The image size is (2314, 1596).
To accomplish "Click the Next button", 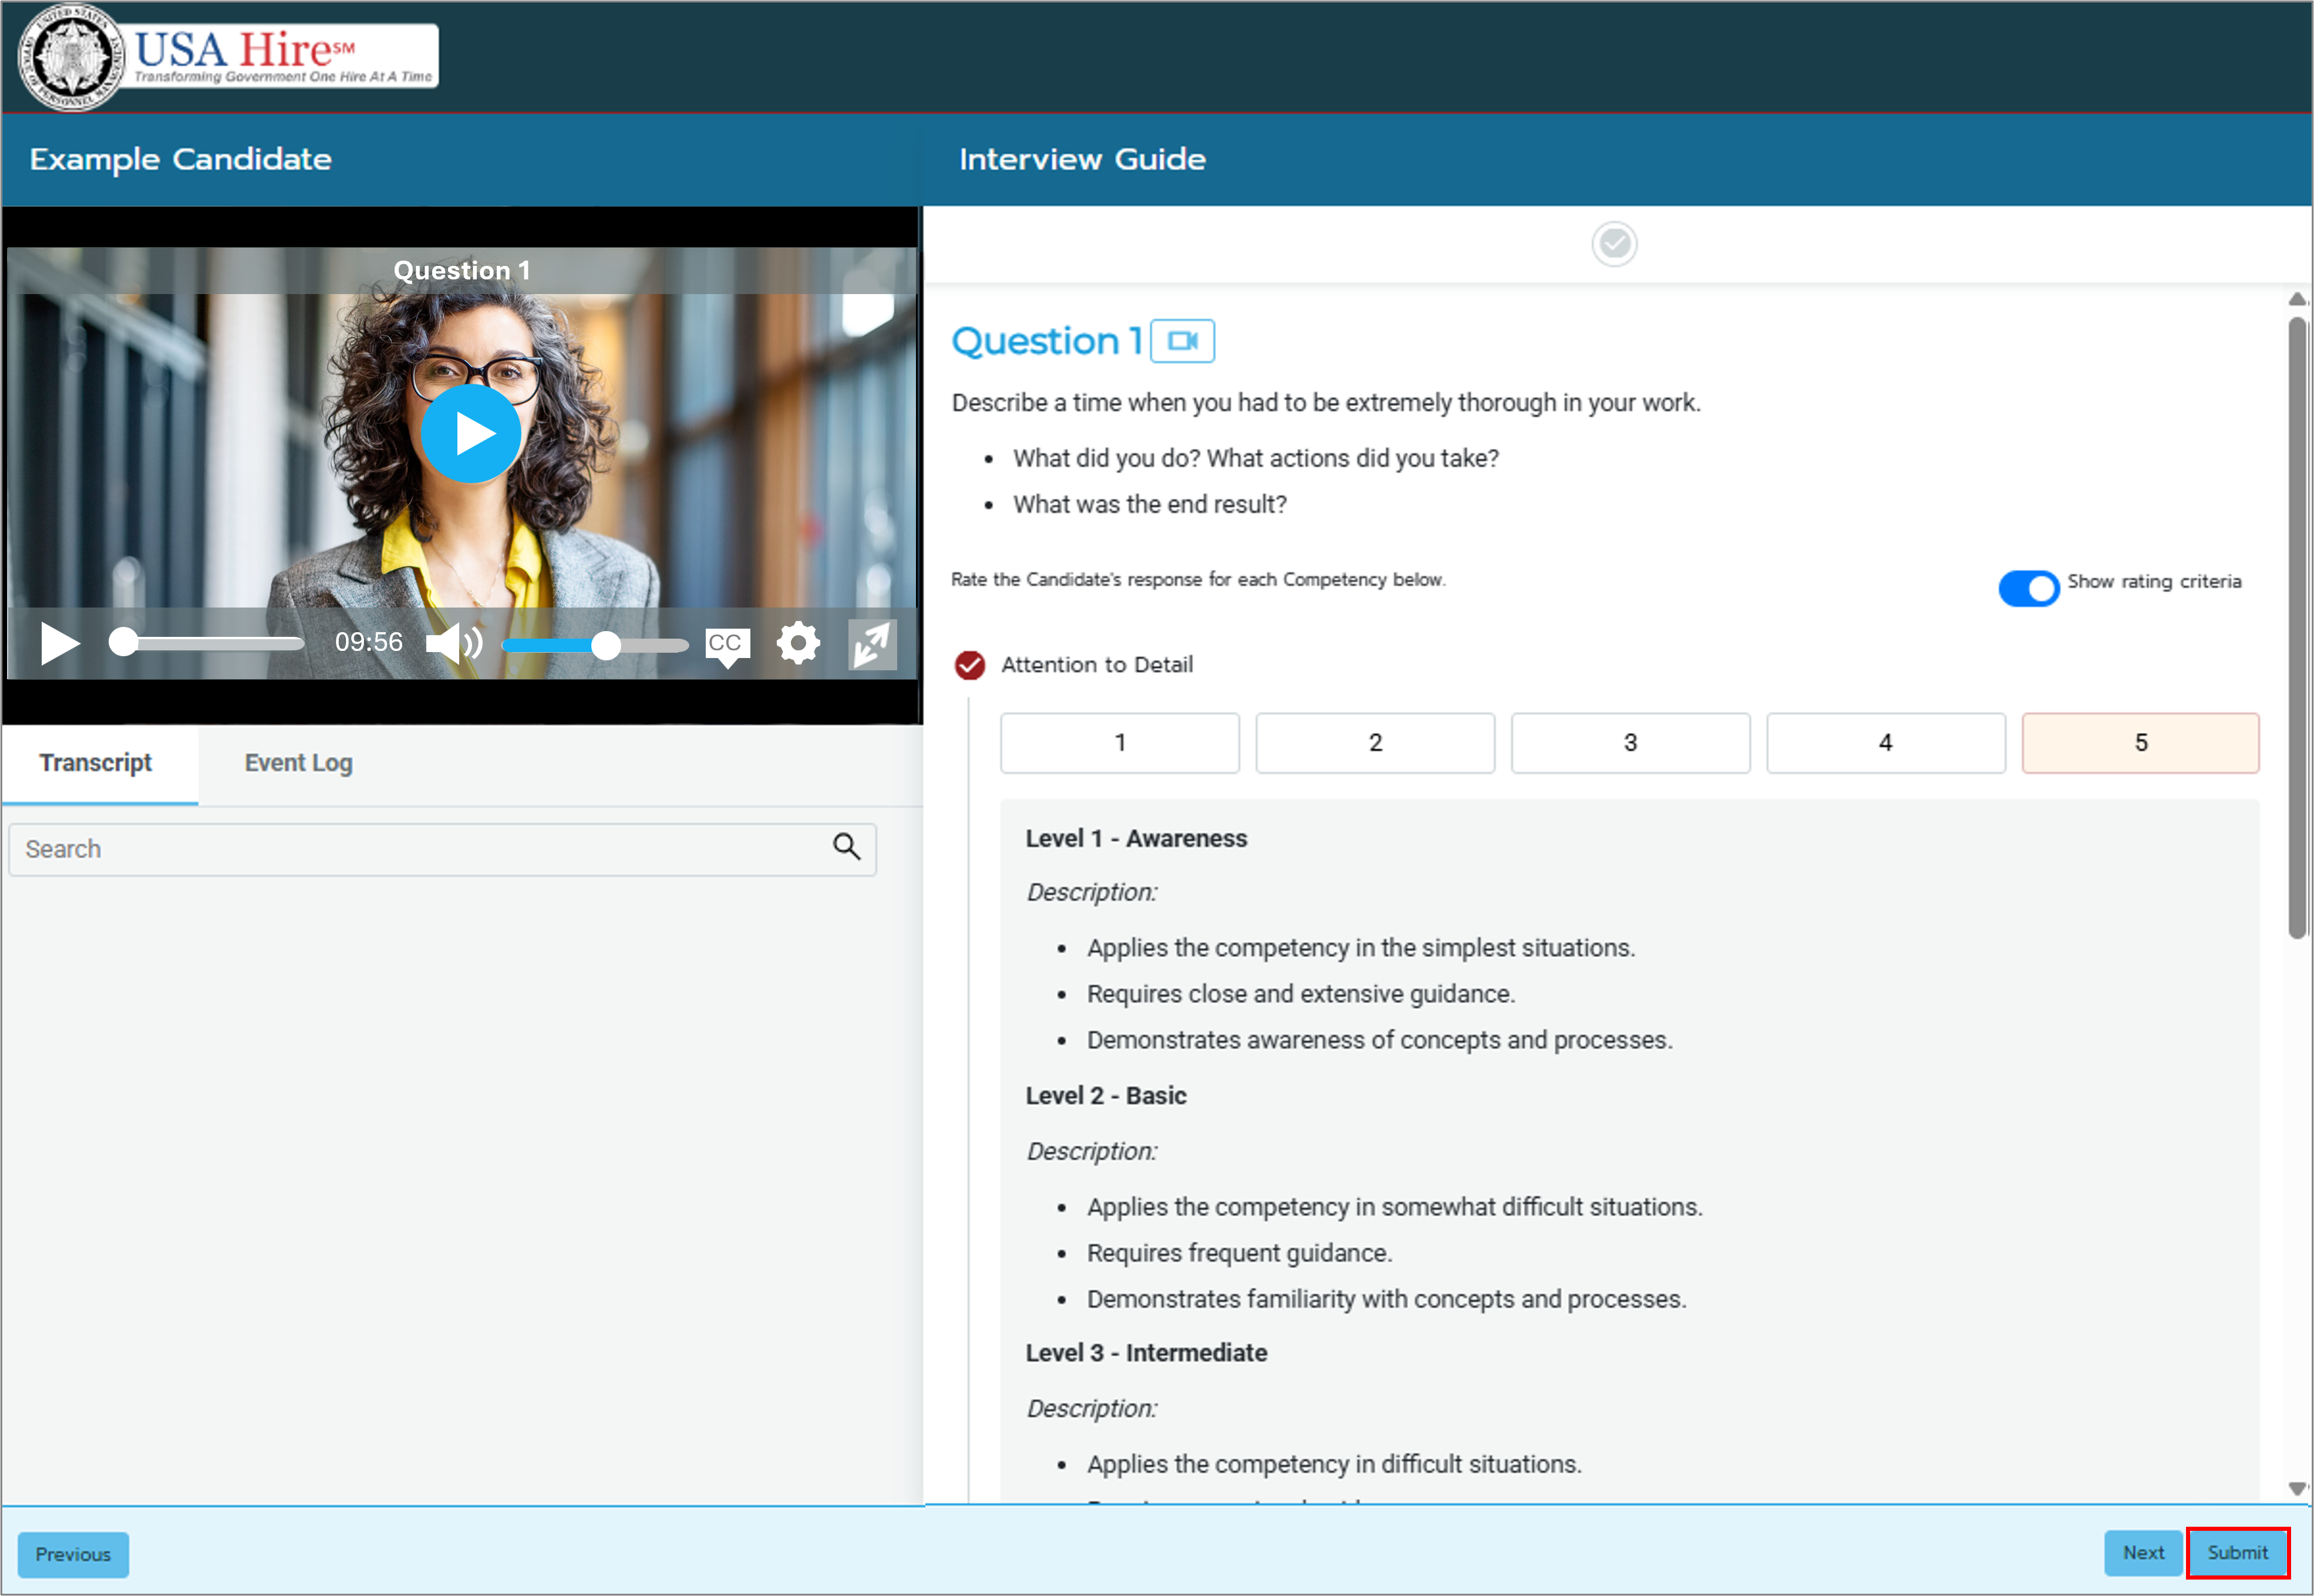I will (x=2143, y=1553).
